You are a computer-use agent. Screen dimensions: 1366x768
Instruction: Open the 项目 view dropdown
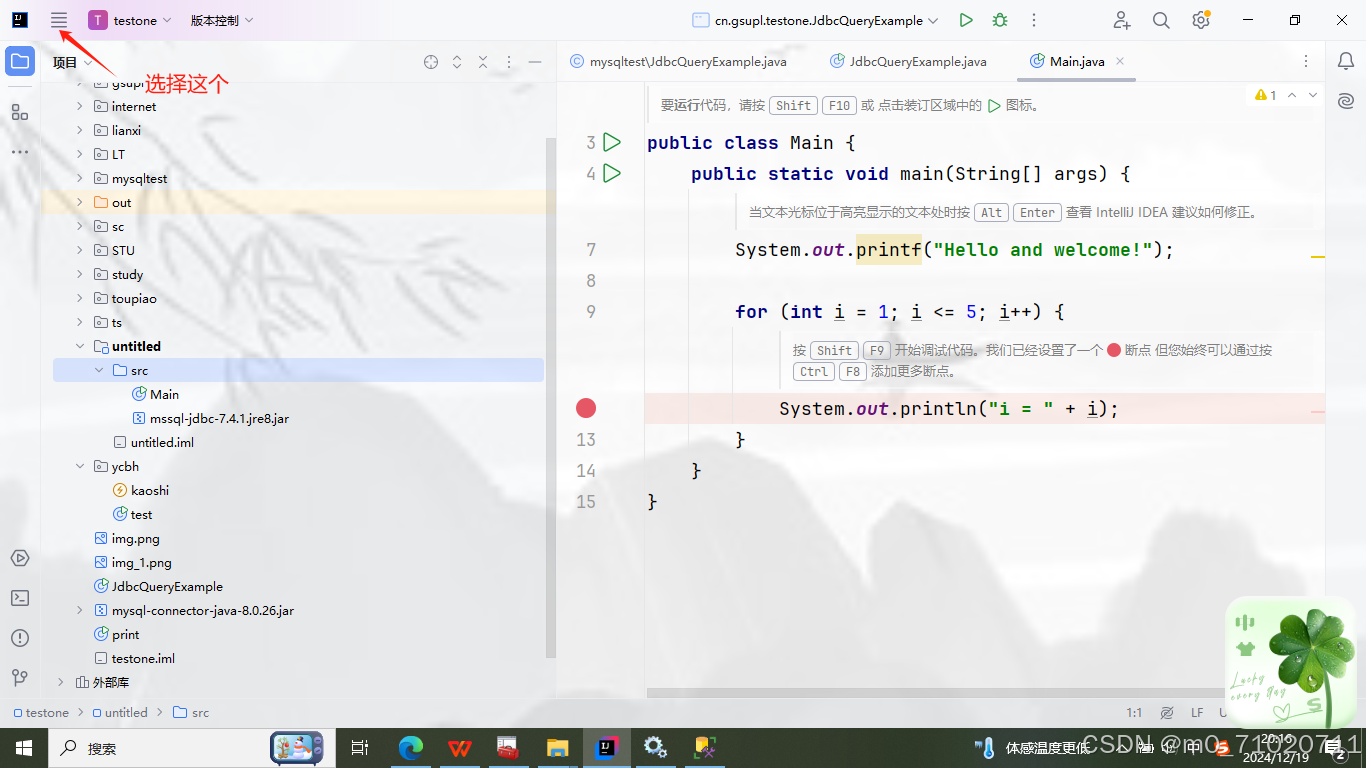pyautogui.click(x=73, y=62)
